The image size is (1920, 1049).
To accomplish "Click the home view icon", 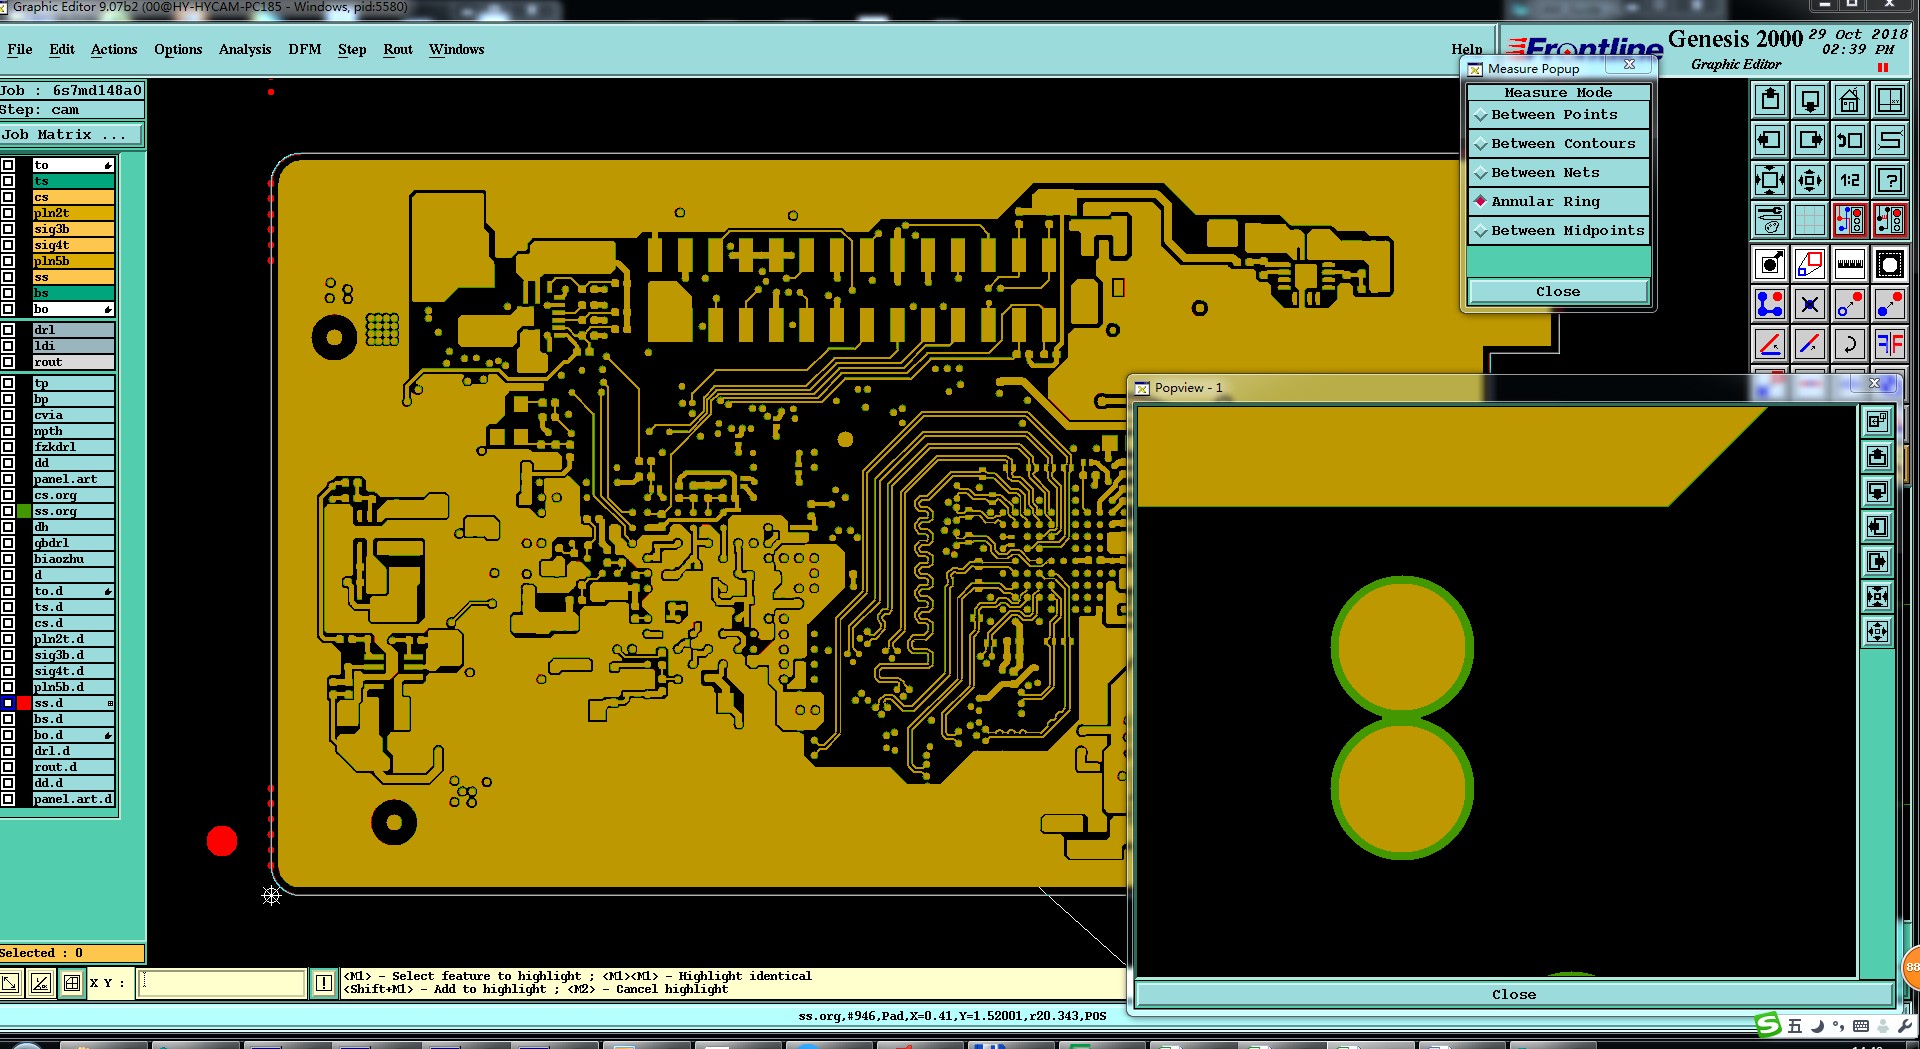I will pos(1850,100).
